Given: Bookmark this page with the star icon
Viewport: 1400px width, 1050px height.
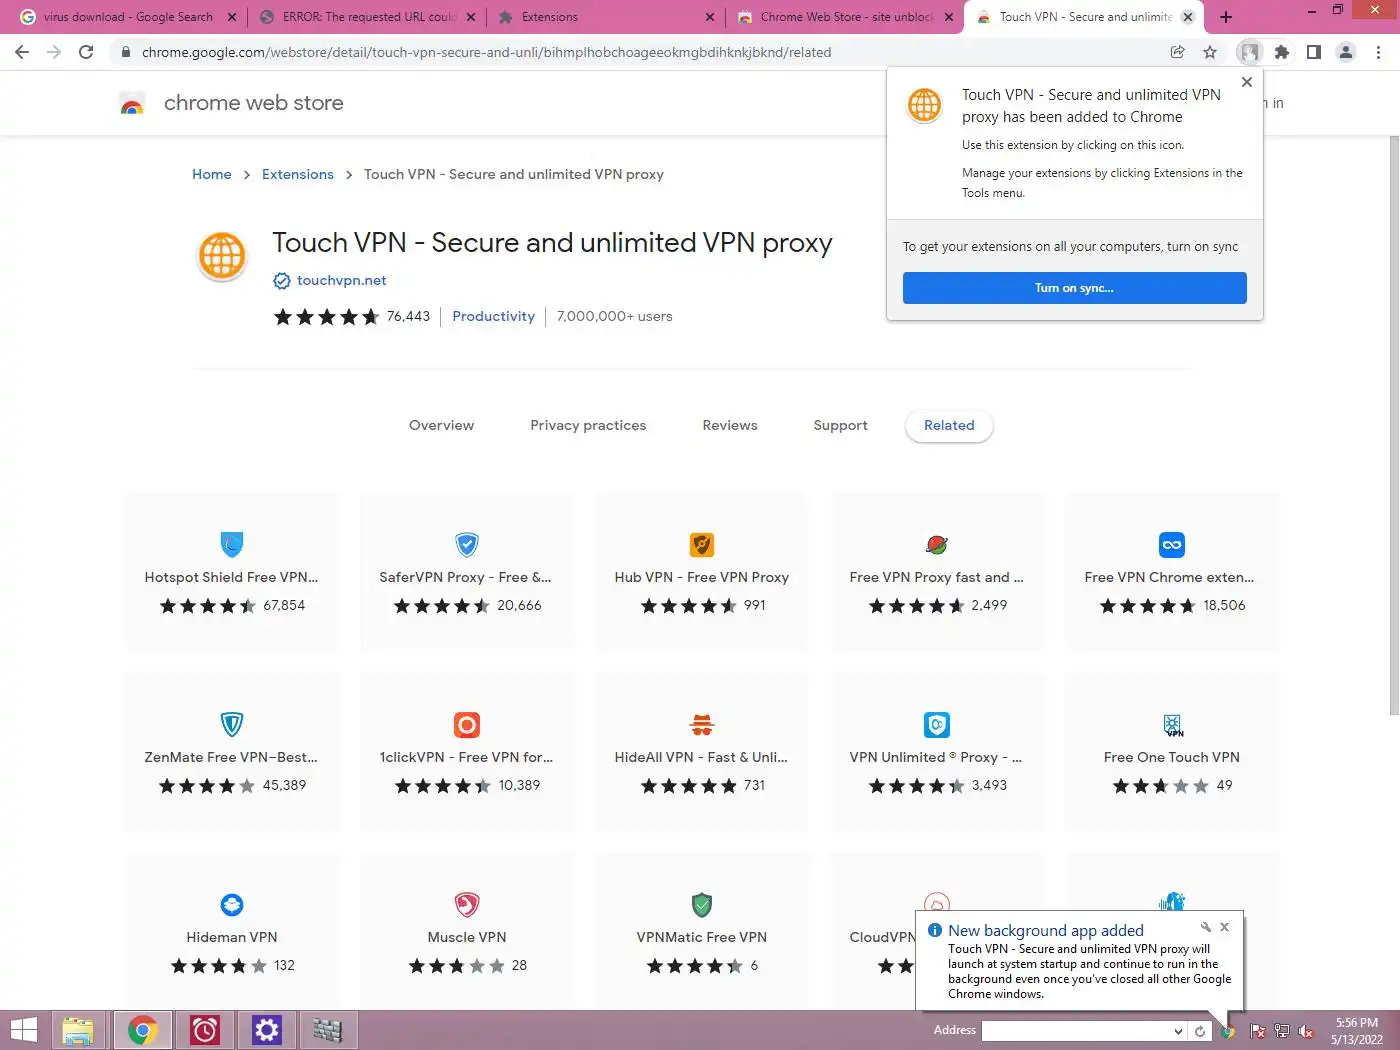Looking at the screenshot, I should (1210, 52).
